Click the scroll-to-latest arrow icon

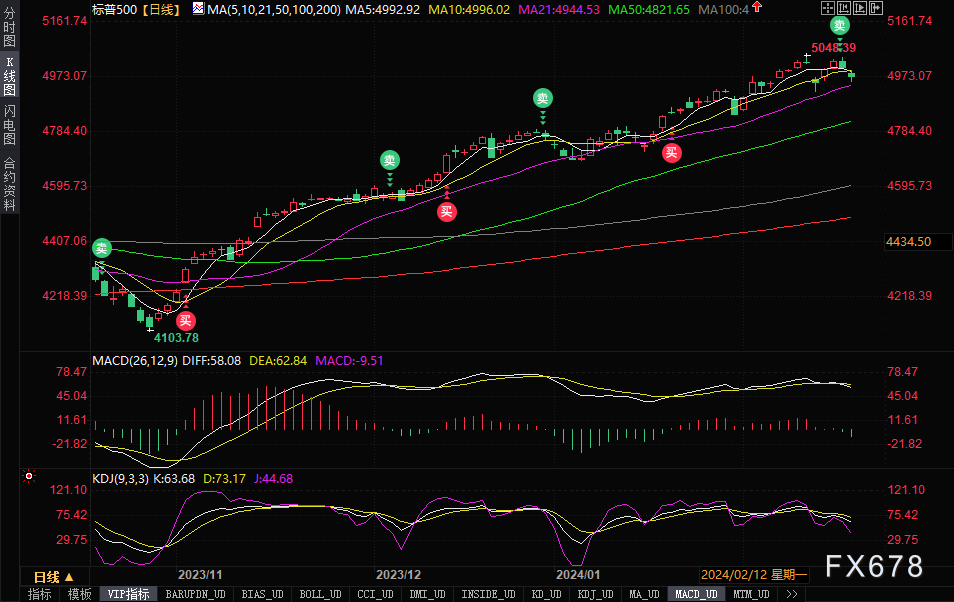pos(876,8)
